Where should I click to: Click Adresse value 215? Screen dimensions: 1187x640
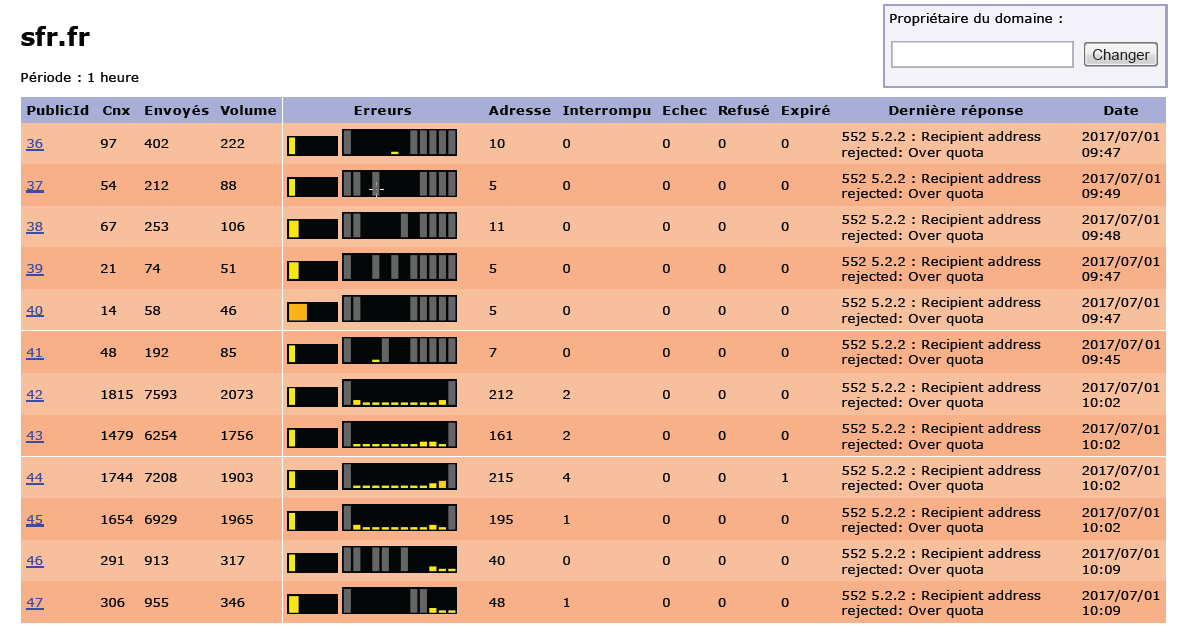tap(501, 478)
